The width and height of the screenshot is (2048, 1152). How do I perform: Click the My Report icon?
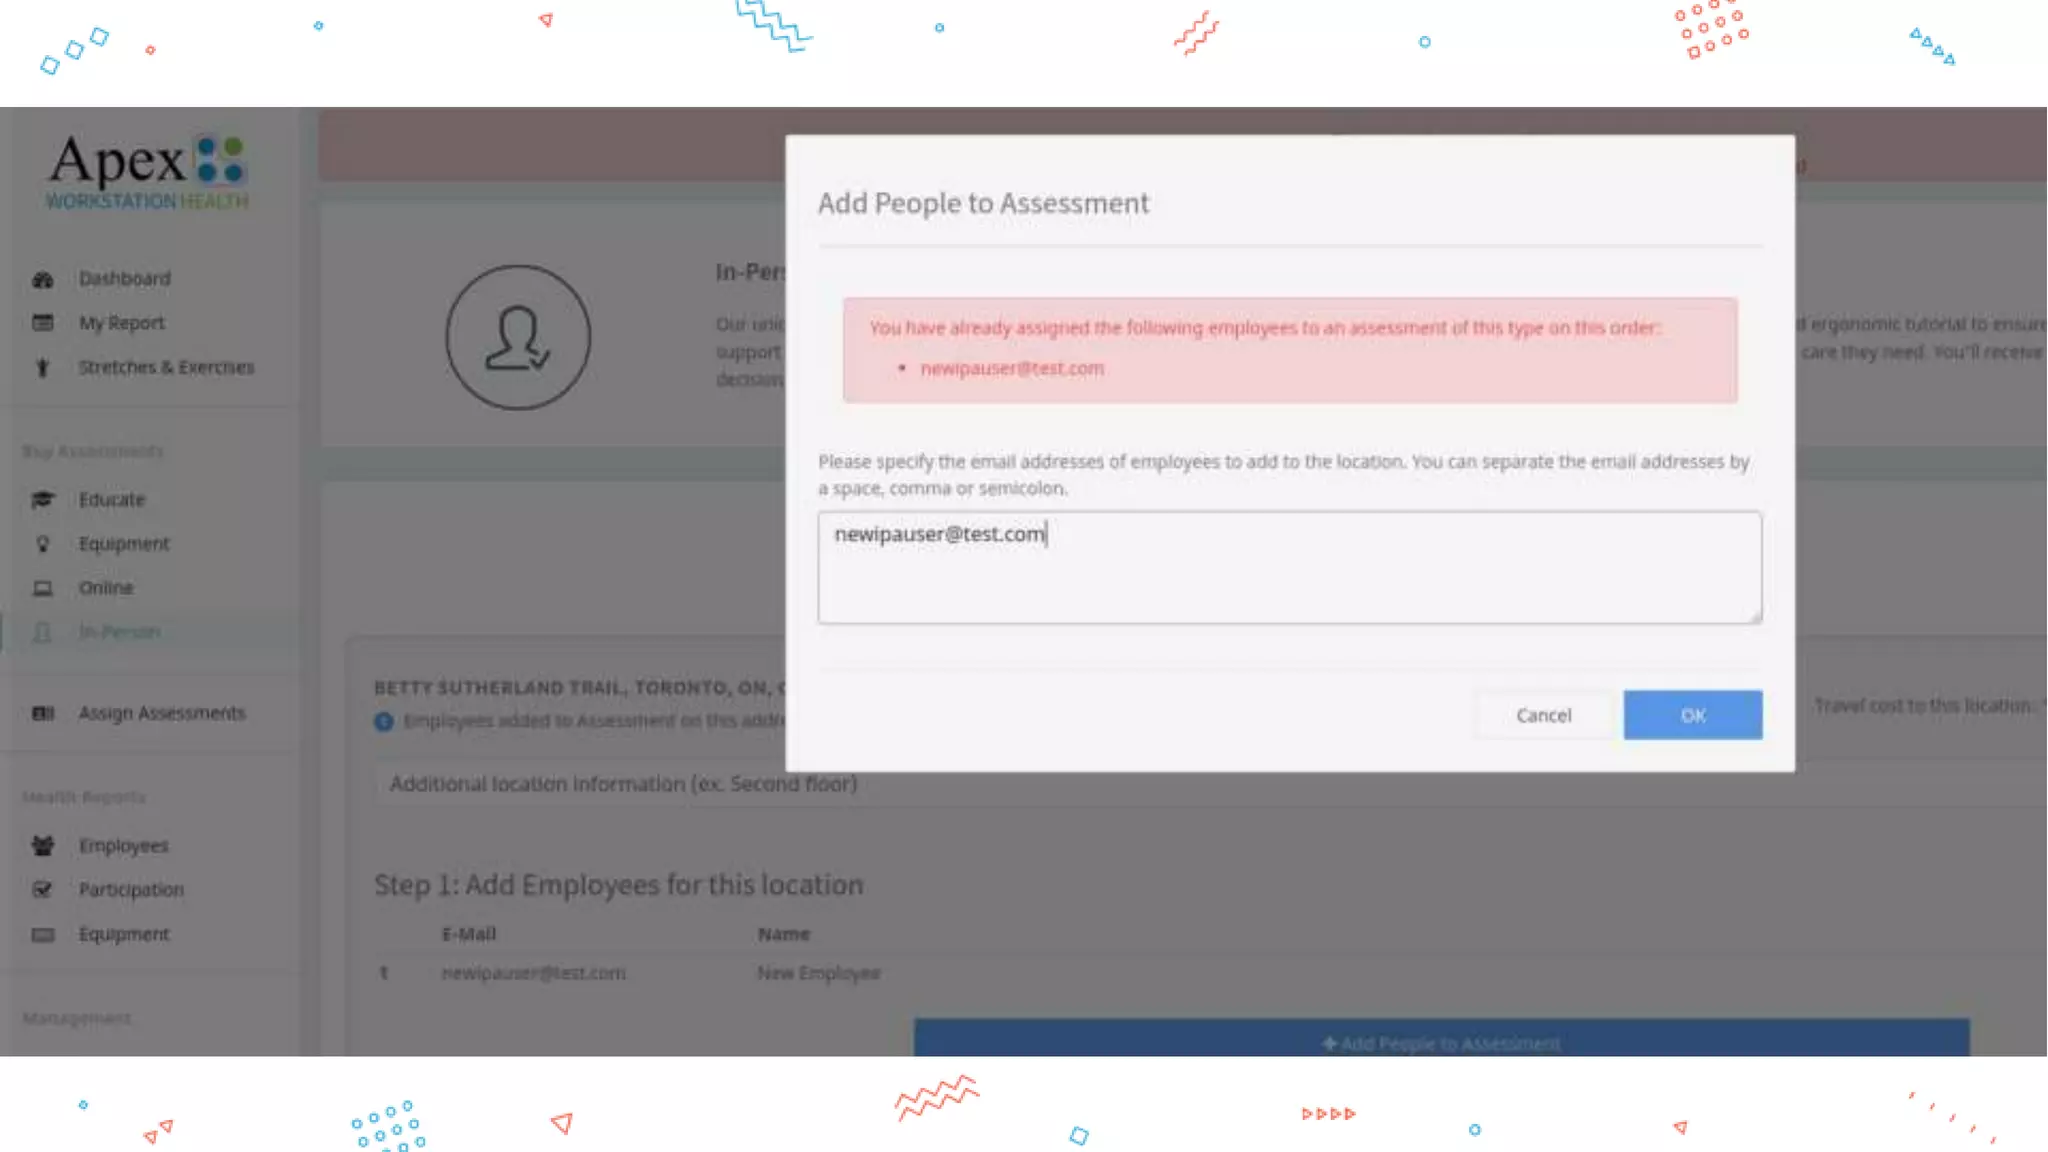coord(42,323)
